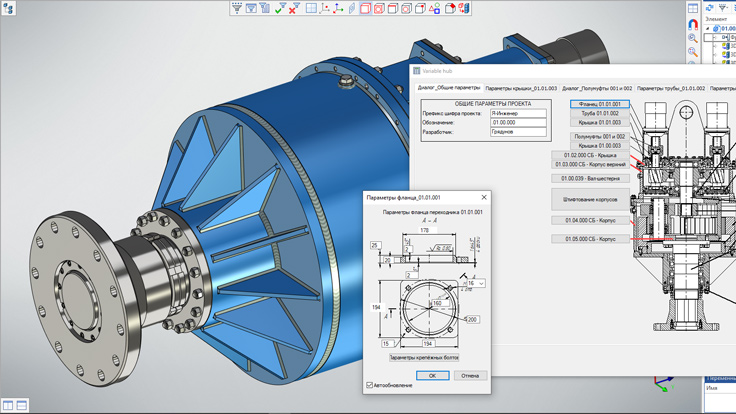This screenshot has height=414, width=736.
Task: Clear all filters with red X funnel
Action: tap(295, 8)
